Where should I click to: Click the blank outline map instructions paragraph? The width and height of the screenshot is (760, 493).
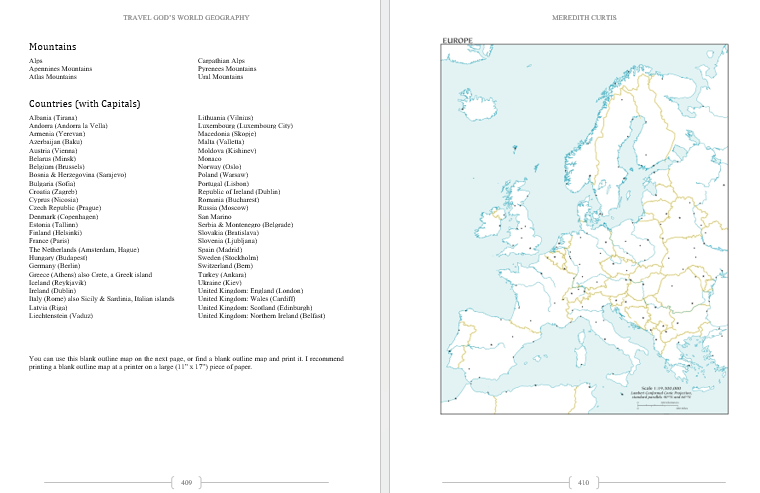point(186,363)
